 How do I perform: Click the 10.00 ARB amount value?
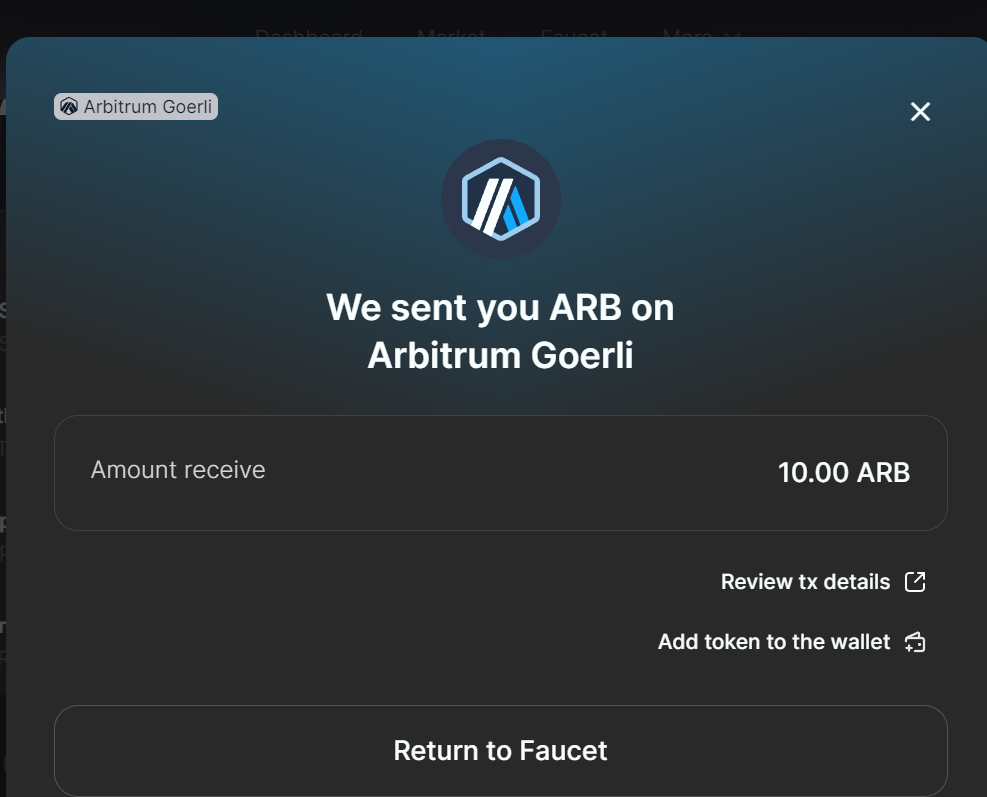point(843,473)
